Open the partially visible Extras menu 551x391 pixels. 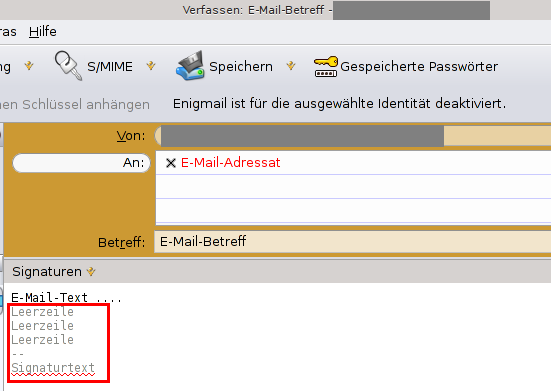[x=8, y=32]
